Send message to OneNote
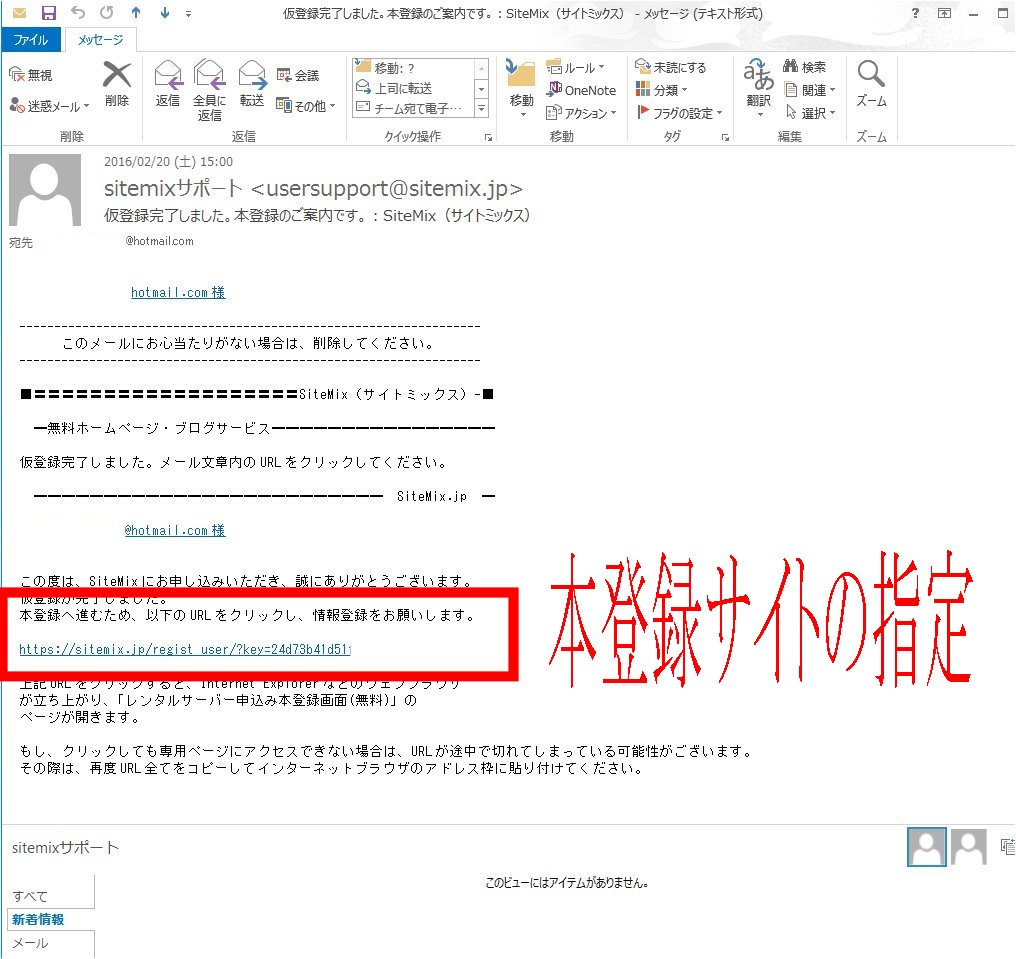 point(581,90)
